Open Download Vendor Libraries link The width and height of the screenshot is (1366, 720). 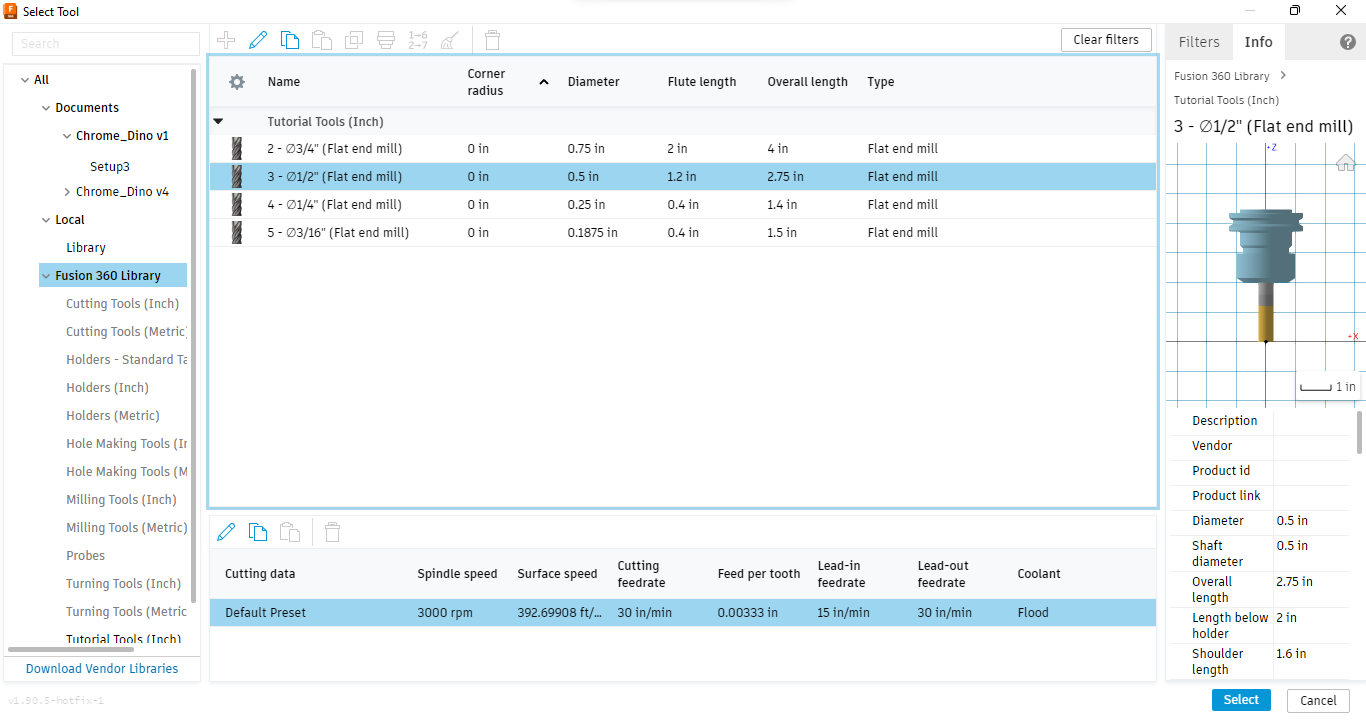tap(102, 669)
